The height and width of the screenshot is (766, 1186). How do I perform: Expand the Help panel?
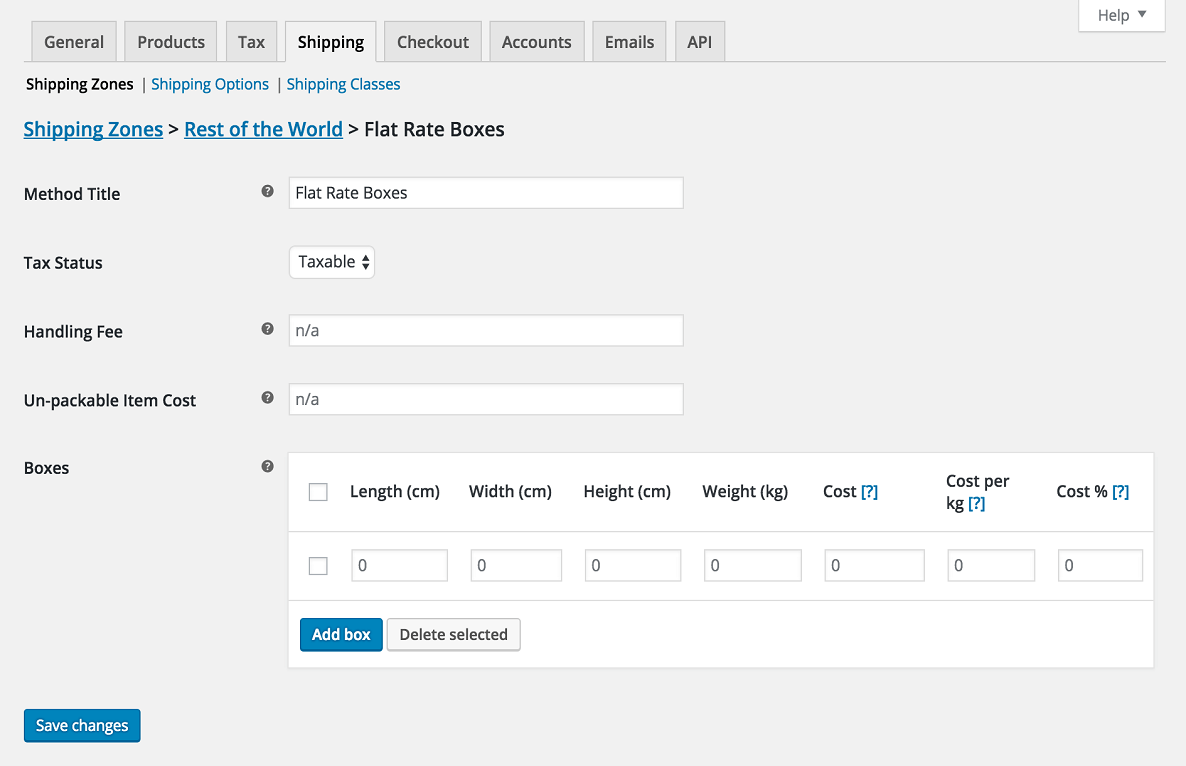(x=1121, y=15)
